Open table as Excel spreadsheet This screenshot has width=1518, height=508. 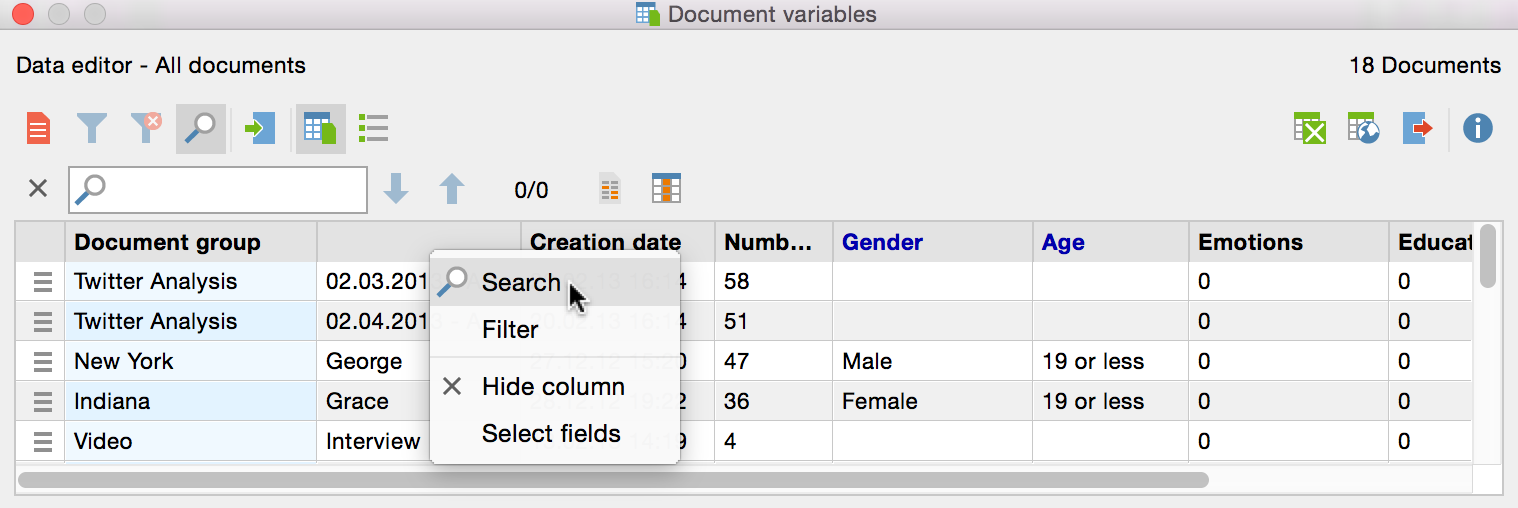(1310, 129)
